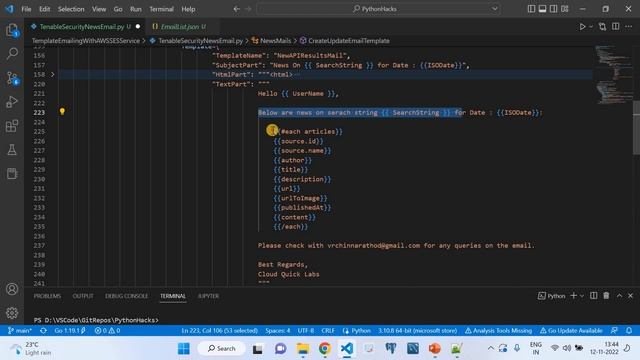640x360 pixels.
Task: Split the terminal panel
Action: pyautogui.click(x=593, y=296)
